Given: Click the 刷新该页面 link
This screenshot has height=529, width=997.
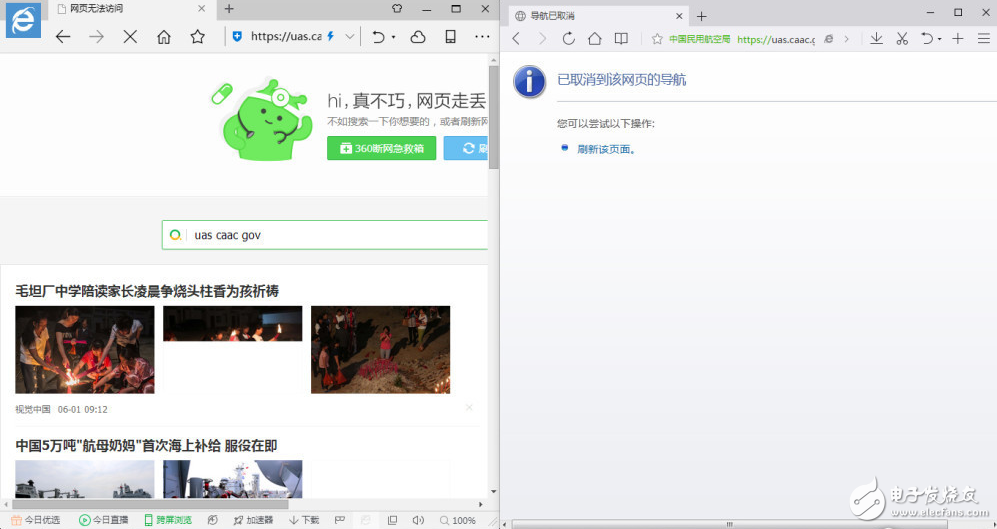Looking at the screenshot, I should point(606,149).
